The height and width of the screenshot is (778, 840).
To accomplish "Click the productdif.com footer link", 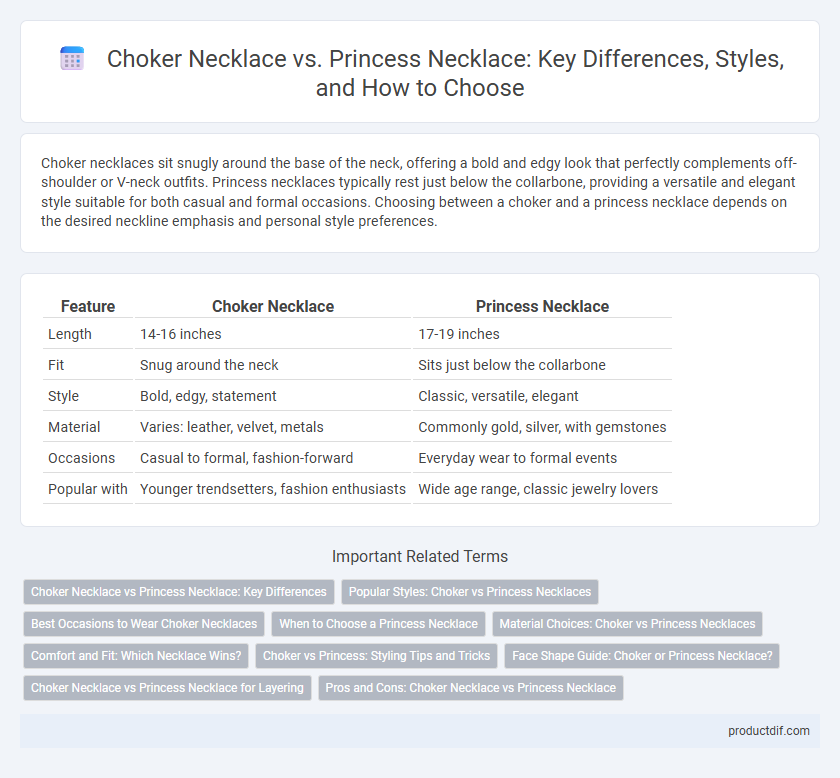I will click(x=768, y=731).
